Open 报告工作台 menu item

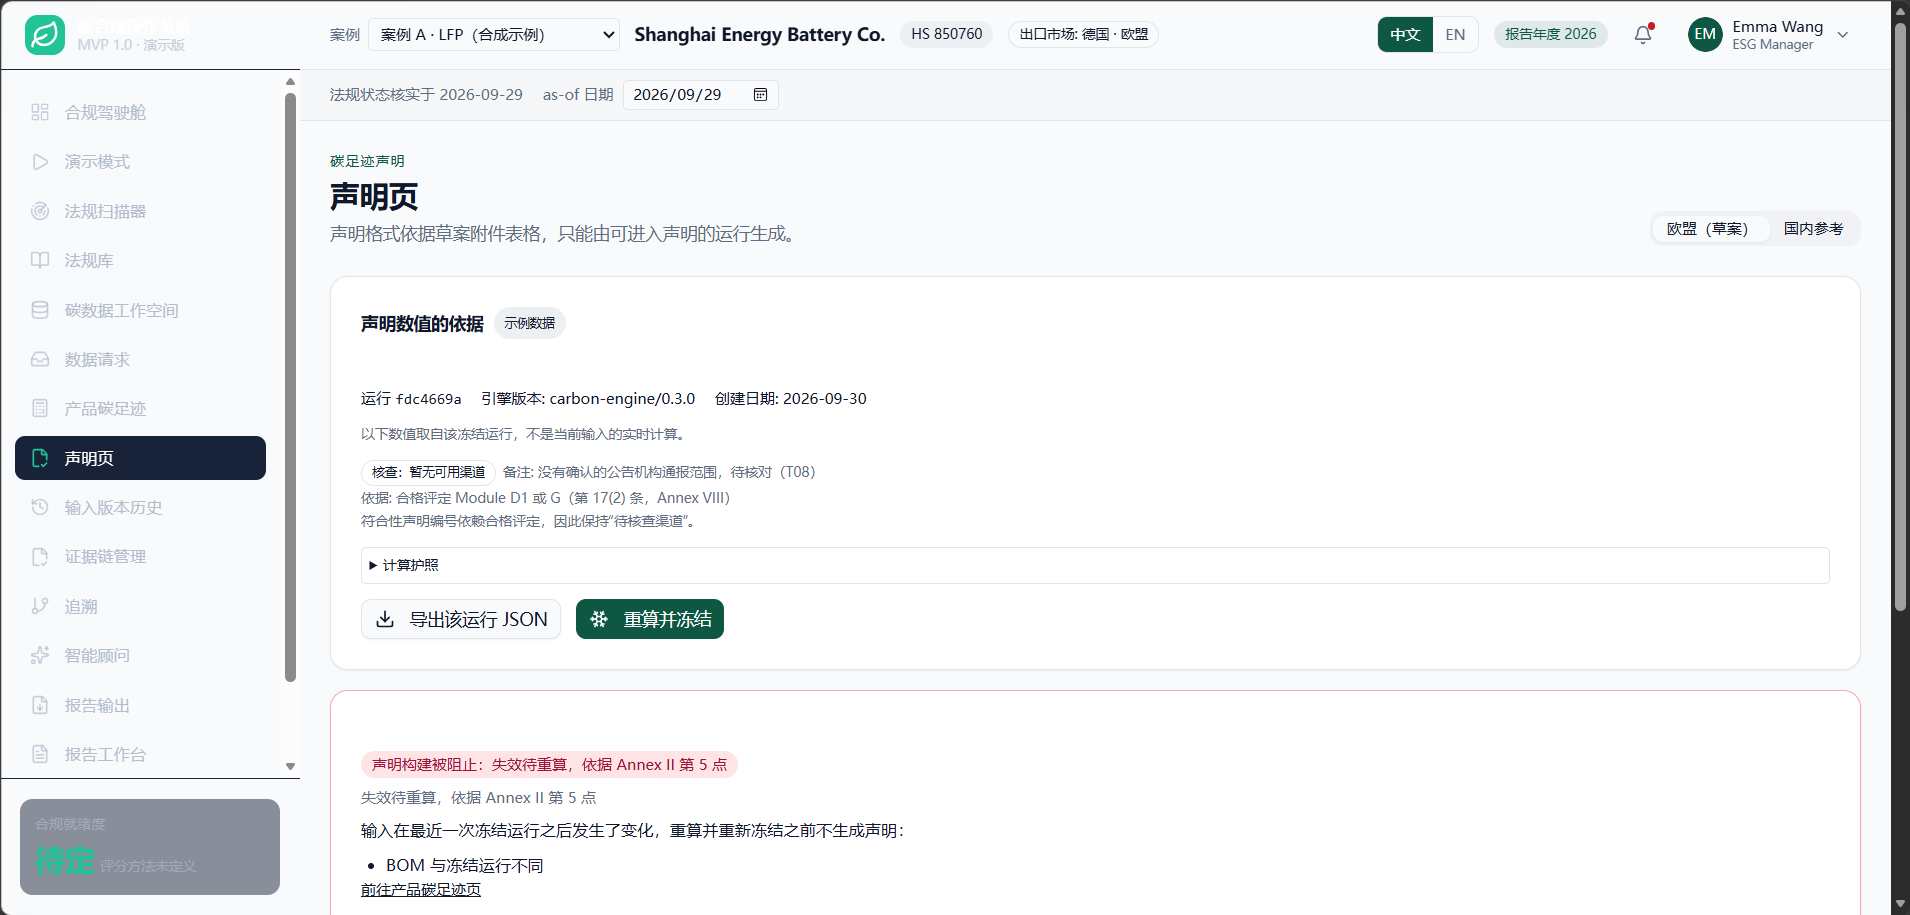pyautogui.click(x=140, y=754)
